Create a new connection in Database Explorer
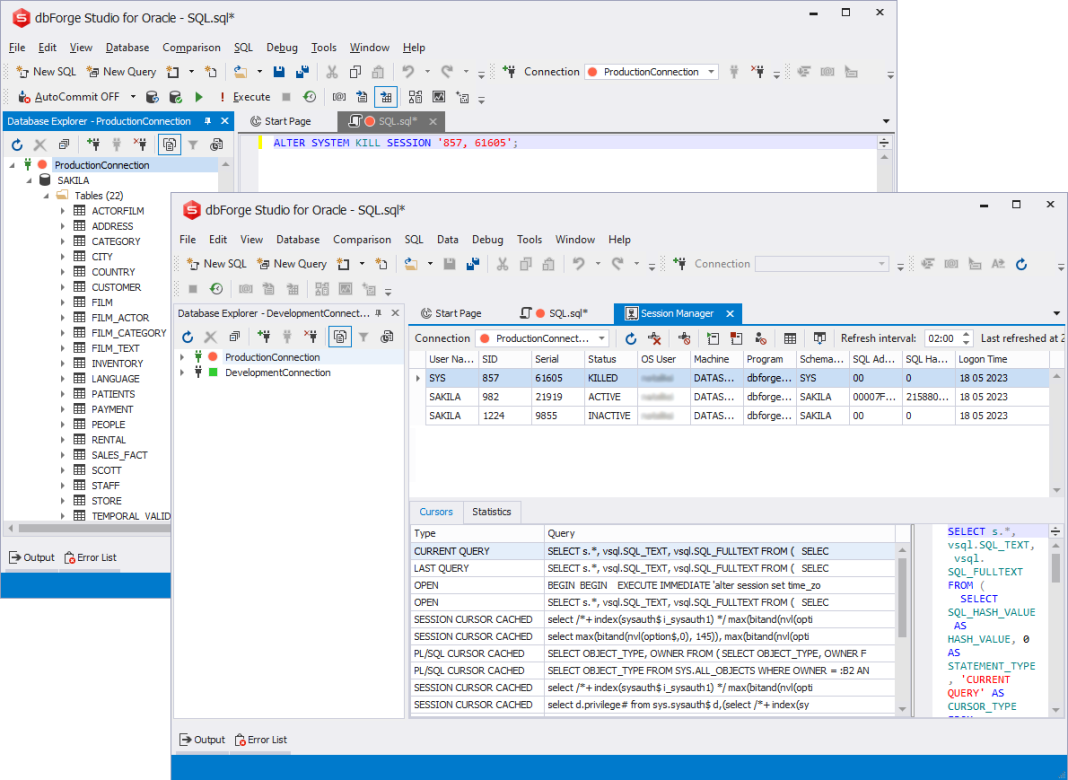The image size is (1068, 780). click(265, 337)
